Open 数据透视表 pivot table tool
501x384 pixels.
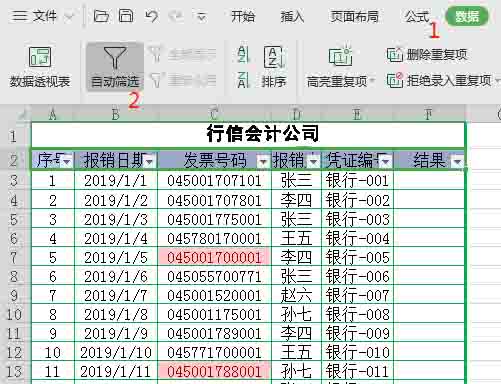tap(40, 66)
